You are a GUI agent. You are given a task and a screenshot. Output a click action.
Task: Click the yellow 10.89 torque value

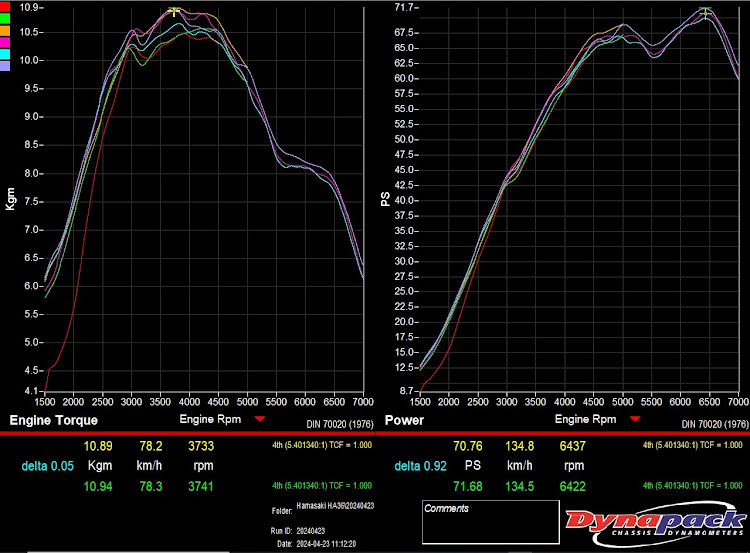(98, 446)
